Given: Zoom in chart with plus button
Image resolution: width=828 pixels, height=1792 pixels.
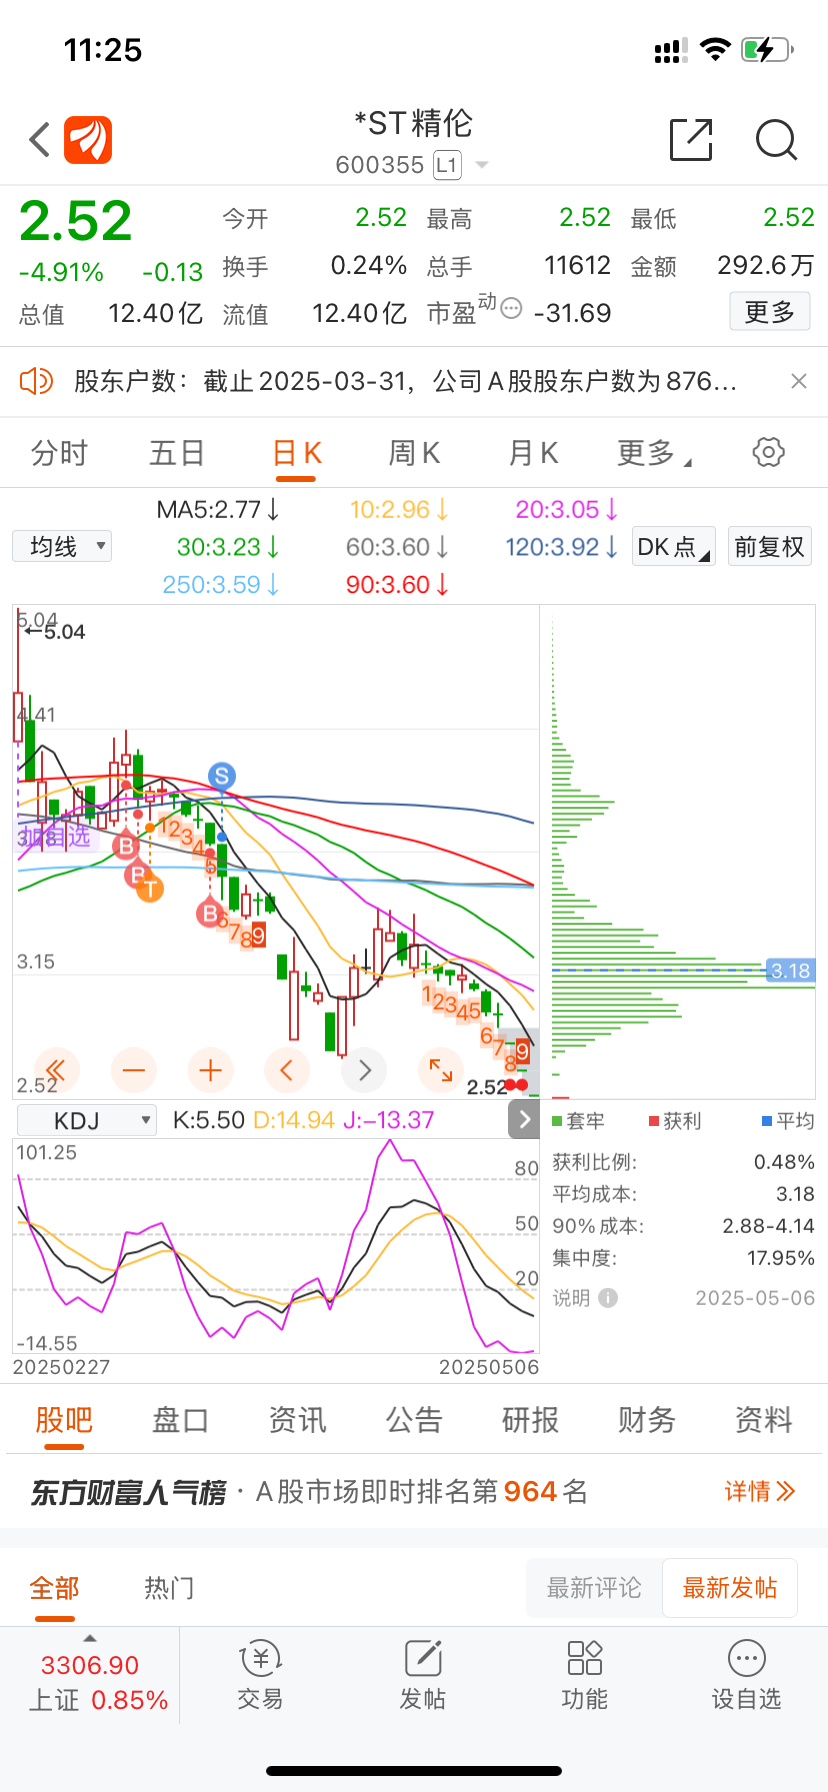Looking at the screenshot, I should pyautogui.click(x=210, y=1071).
